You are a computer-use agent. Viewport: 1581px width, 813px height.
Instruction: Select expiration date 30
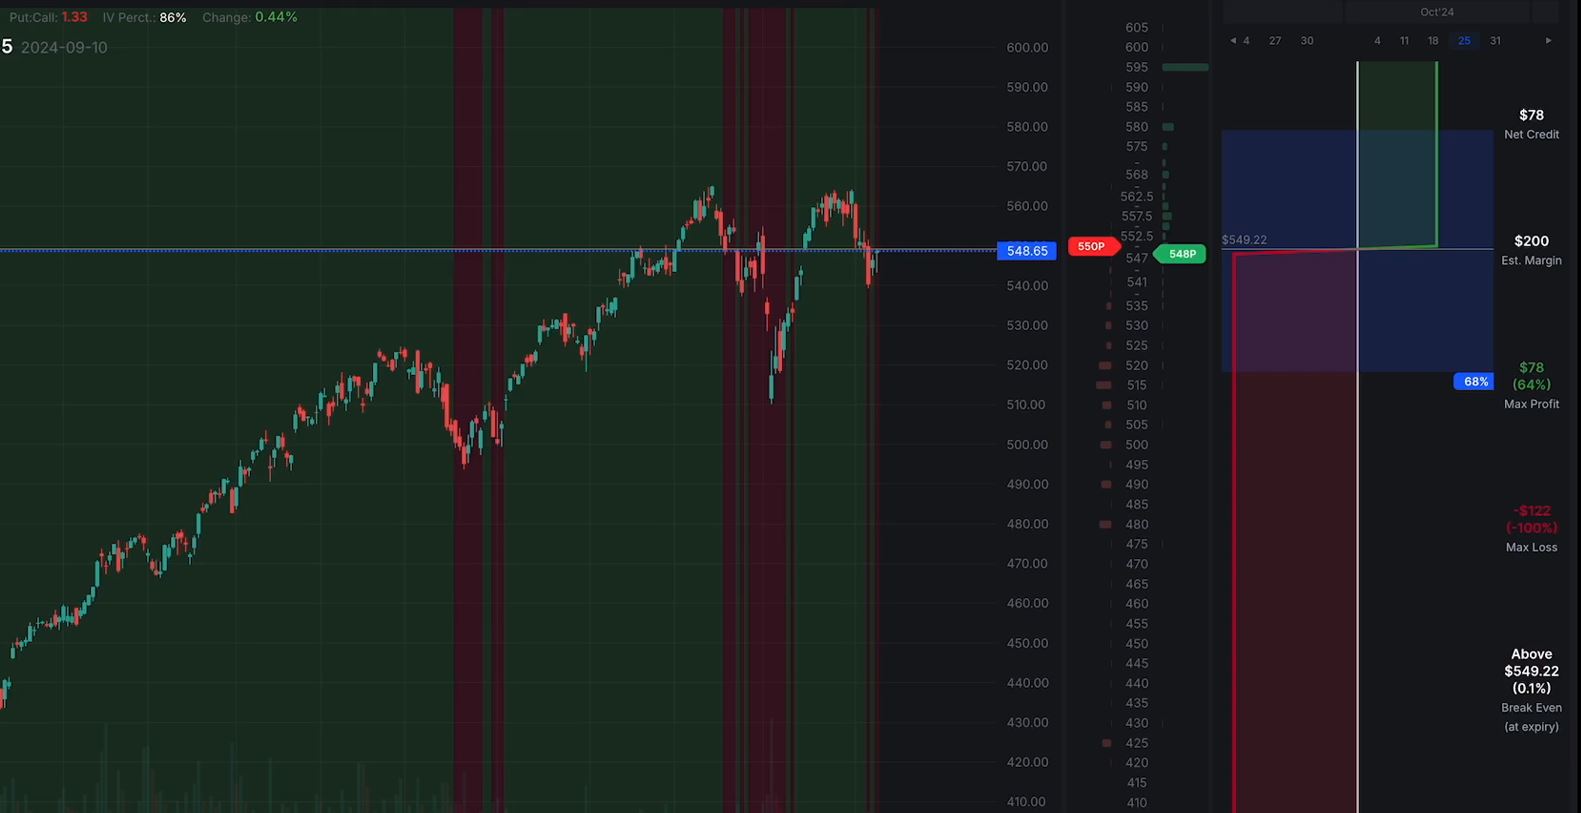coord(1307,41)
